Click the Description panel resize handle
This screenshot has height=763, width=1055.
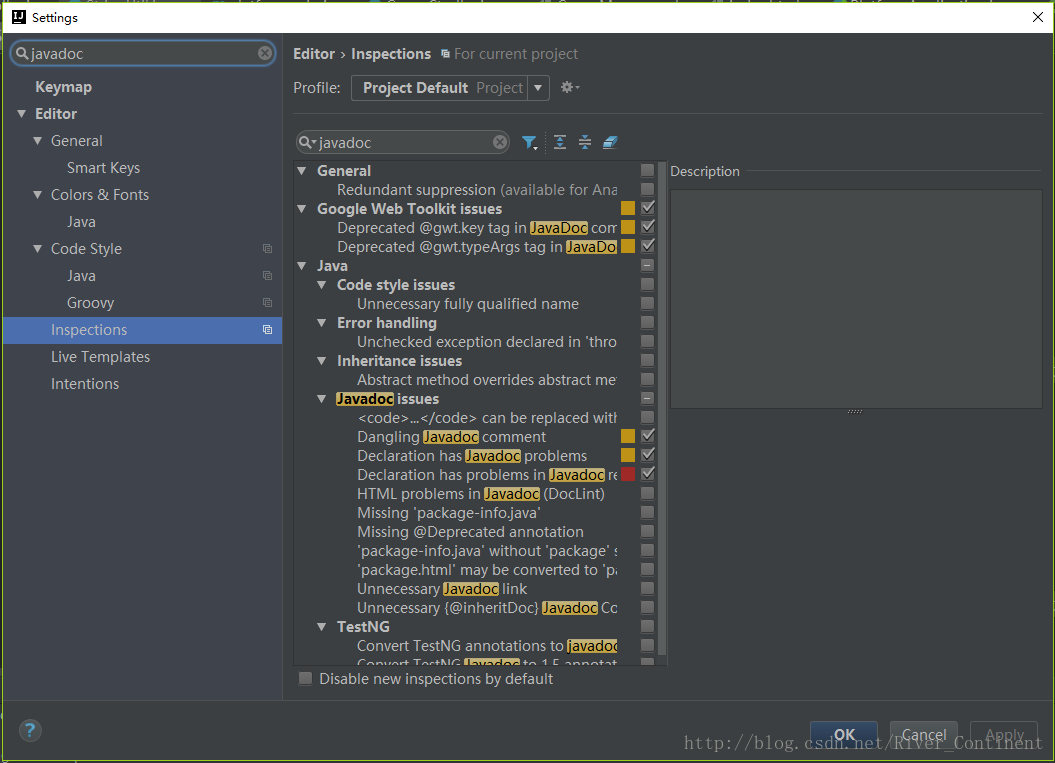tap(854, 411)
